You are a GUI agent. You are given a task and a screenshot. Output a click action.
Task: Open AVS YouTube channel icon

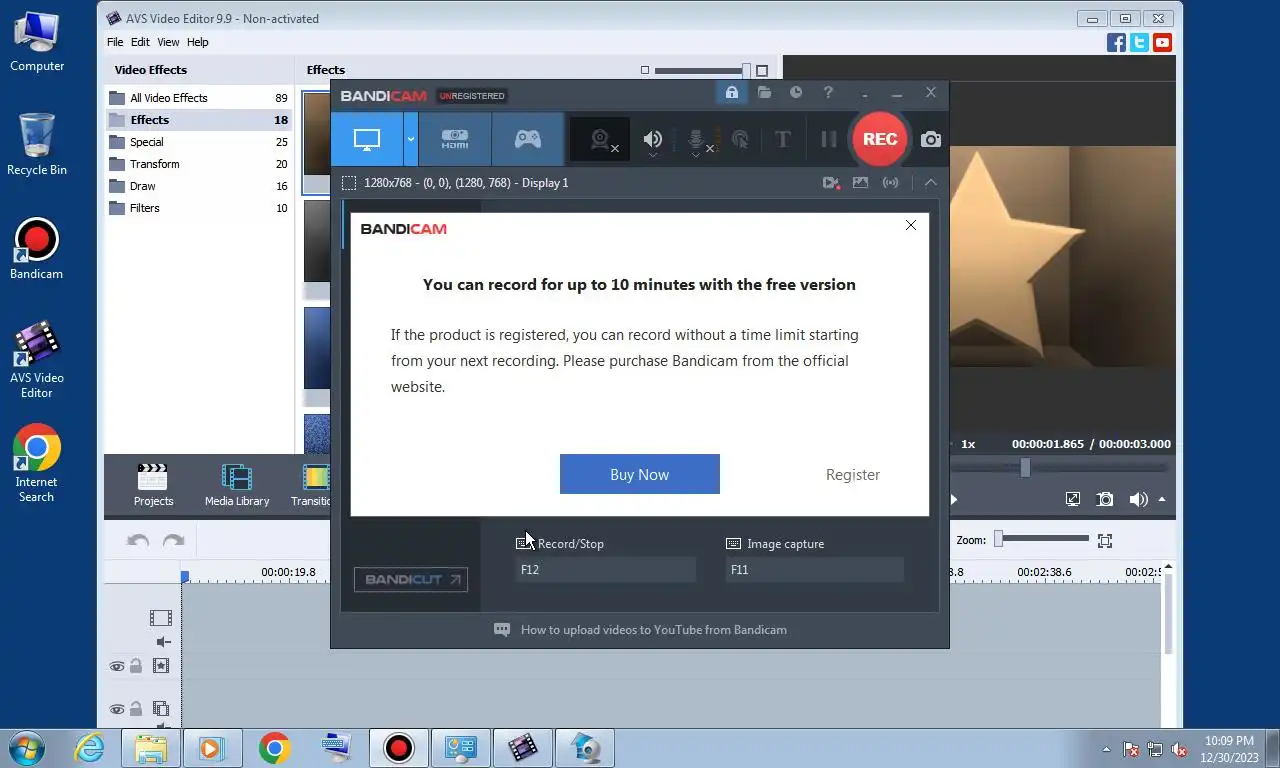pyautogui.click(x=1162, y=42)
